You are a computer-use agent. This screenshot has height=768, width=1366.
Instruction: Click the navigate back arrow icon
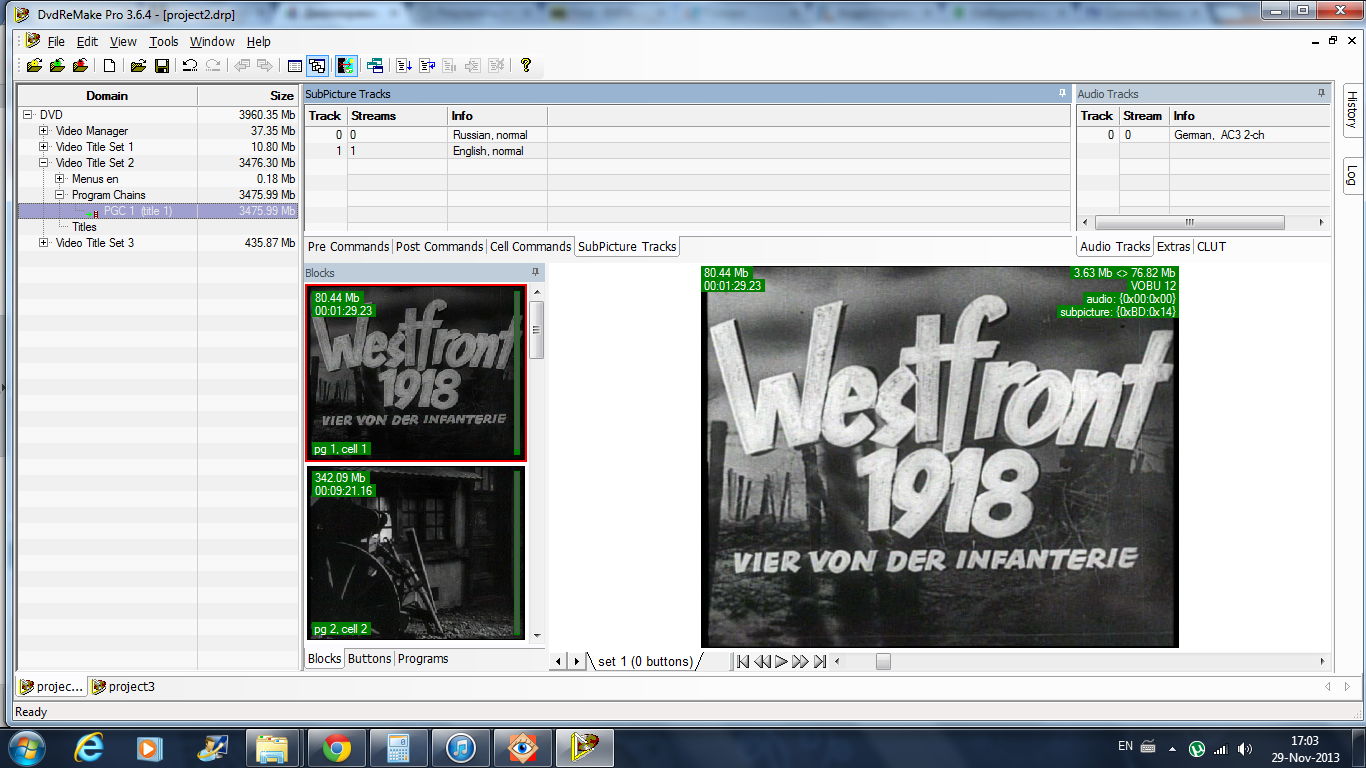coord(242,66)
